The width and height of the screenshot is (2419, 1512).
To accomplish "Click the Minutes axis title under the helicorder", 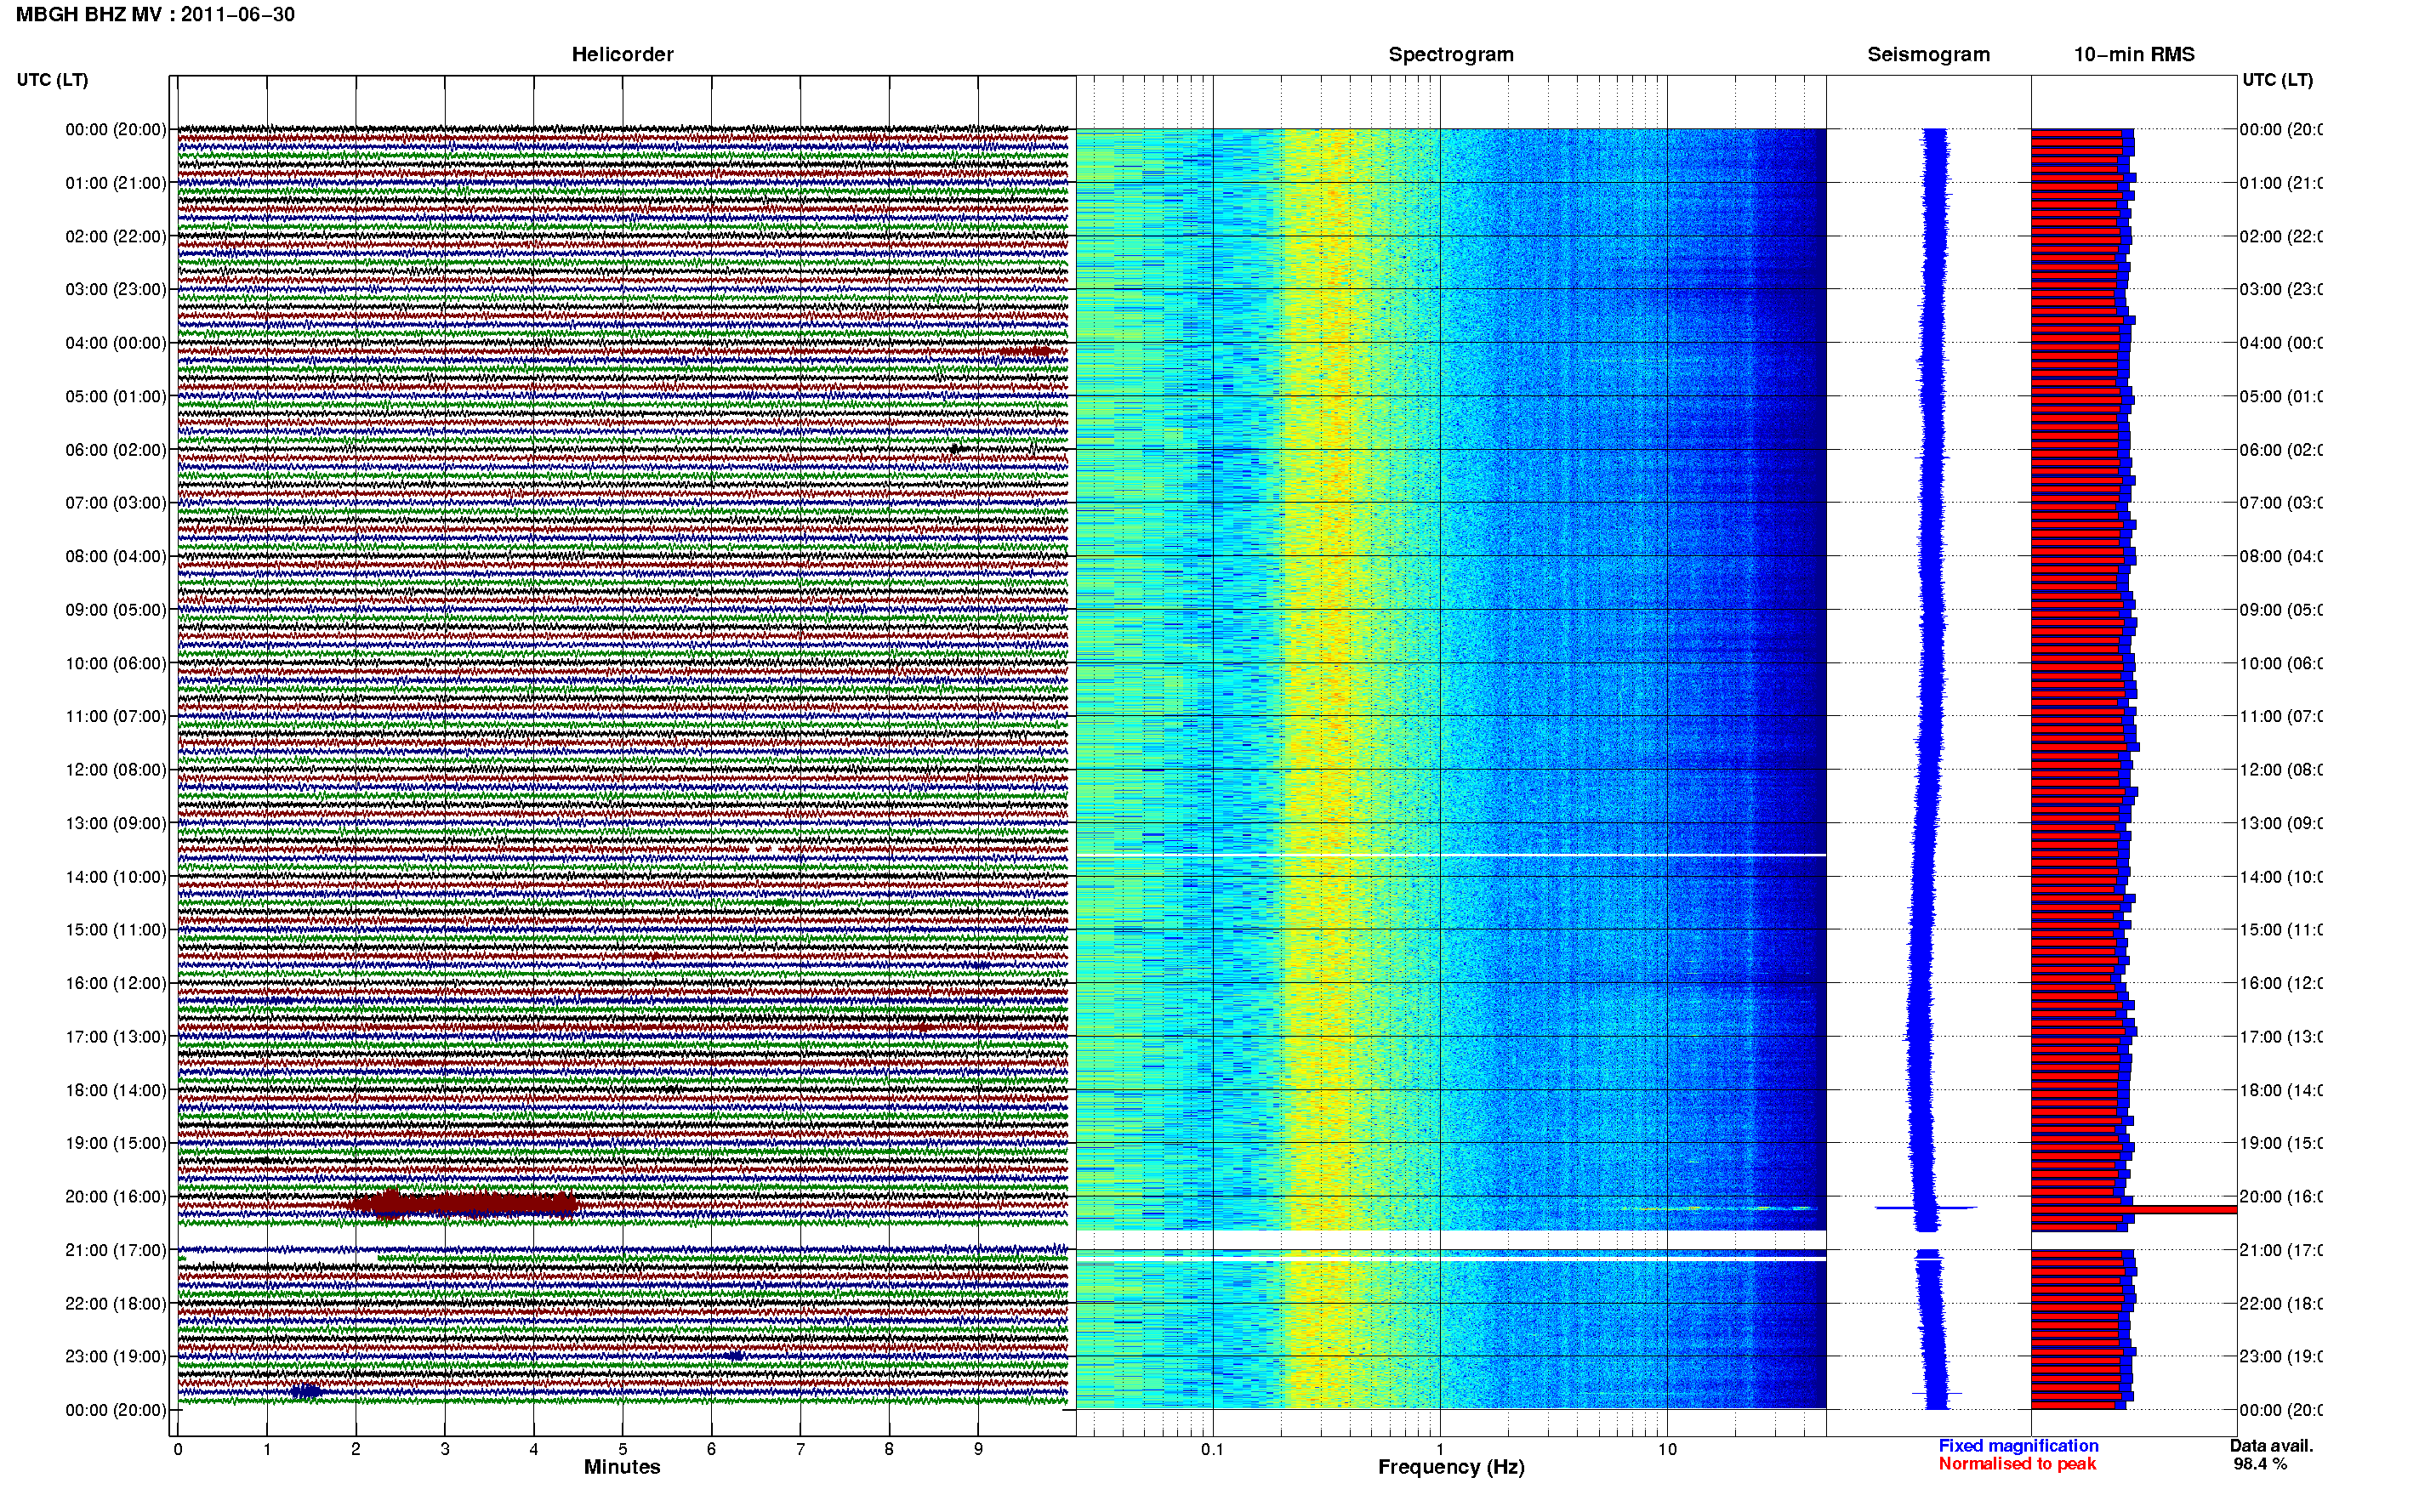I will [622, 1467].
